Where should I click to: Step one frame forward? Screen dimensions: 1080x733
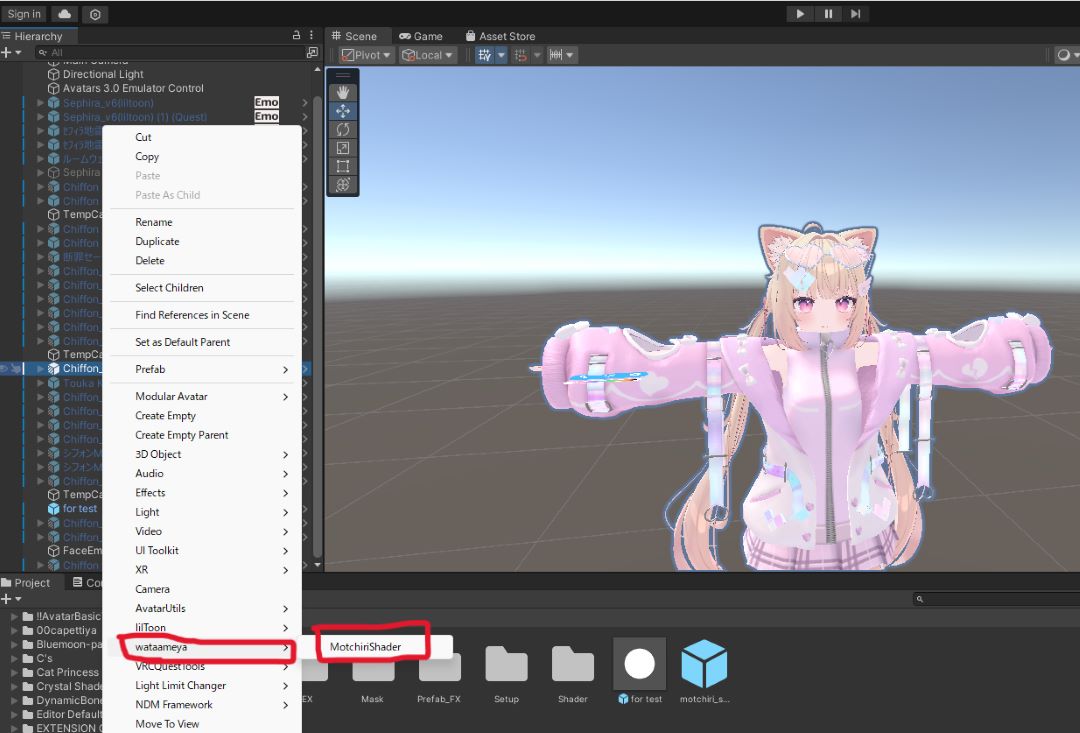(x=855, y=14)
